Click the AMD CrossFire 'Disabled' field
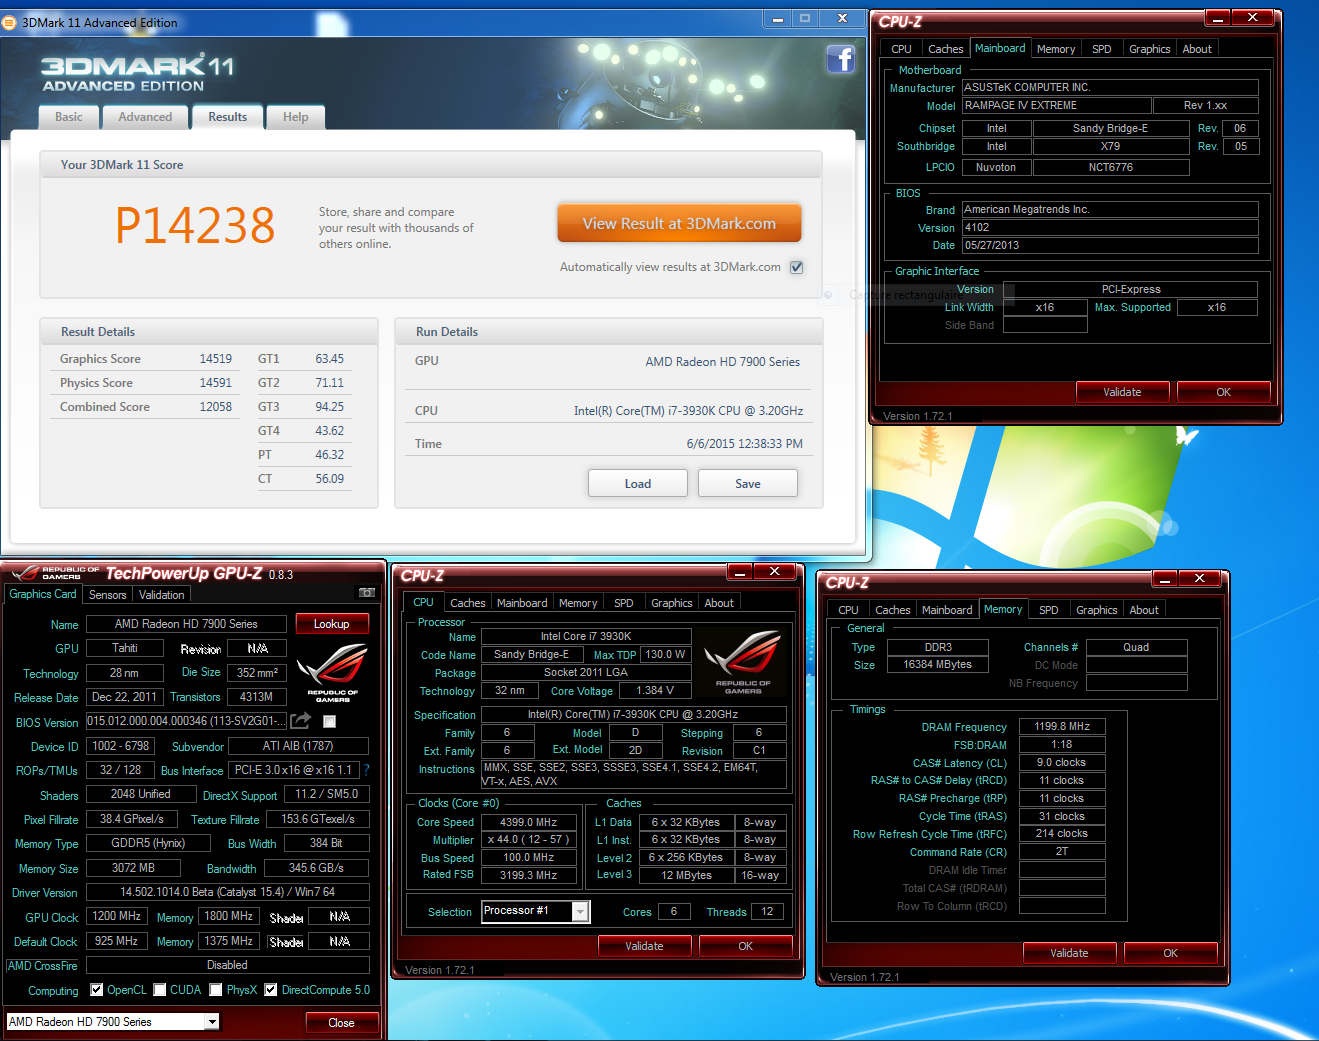The height and width of the screenshot is (1041, 1319). point(227,965)
